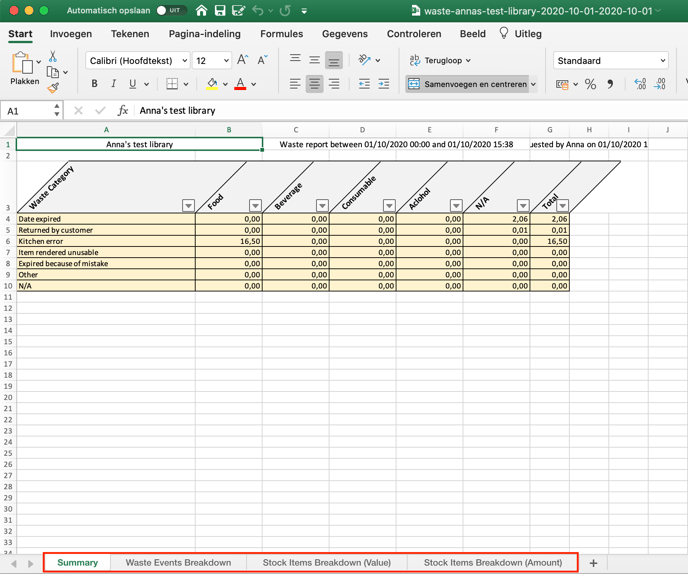Open the Samenvoegen en centreren dropdown arrow

click(x=534, y=84)
